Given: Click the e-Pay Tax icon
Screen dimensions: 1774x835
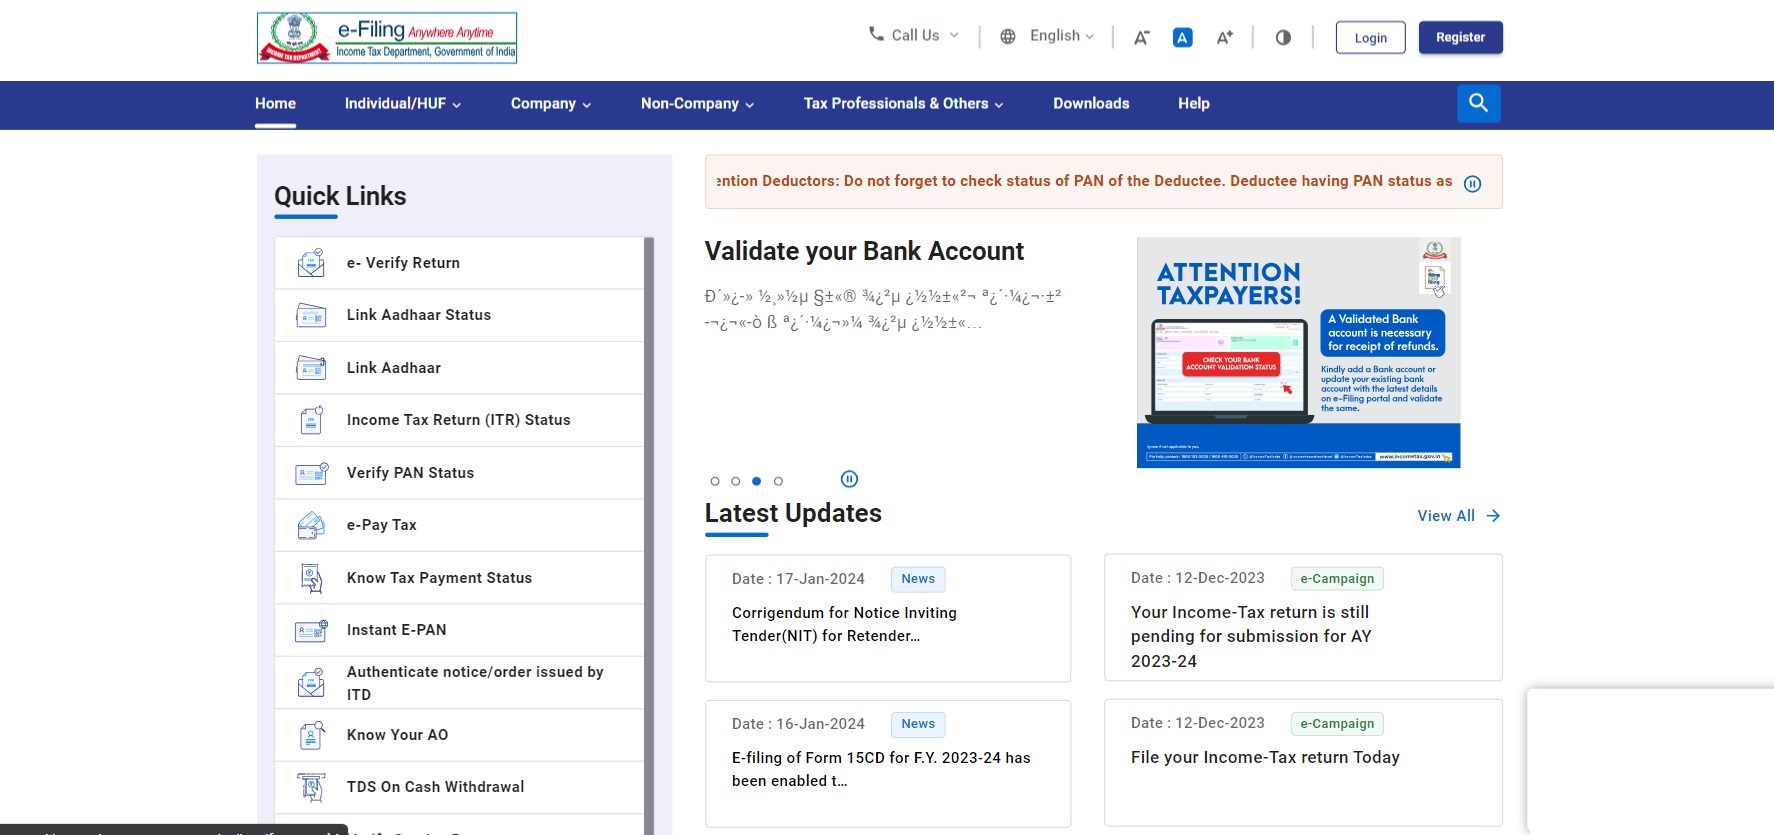Looking at the screenshot, I should [x=311, y=525].
